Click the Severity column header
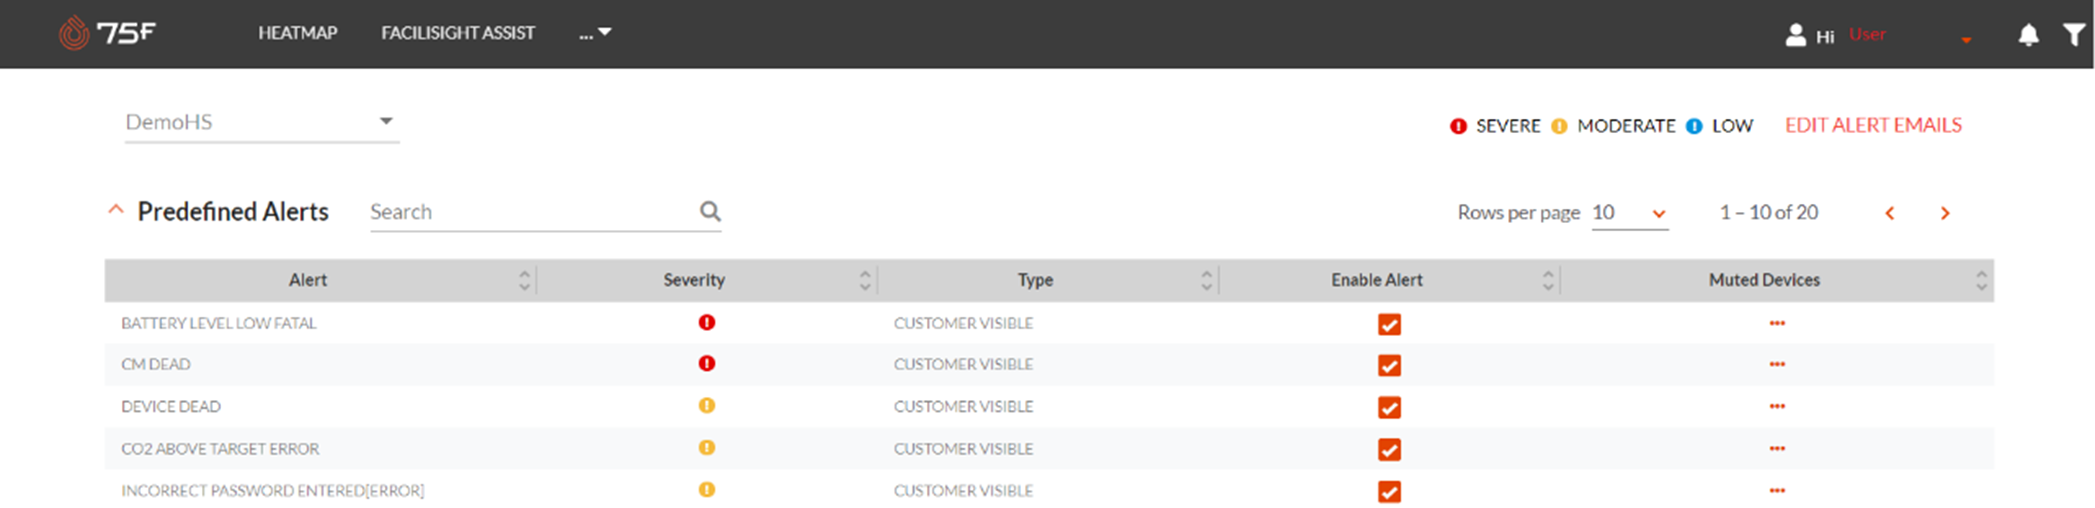 tap(694, 281)
